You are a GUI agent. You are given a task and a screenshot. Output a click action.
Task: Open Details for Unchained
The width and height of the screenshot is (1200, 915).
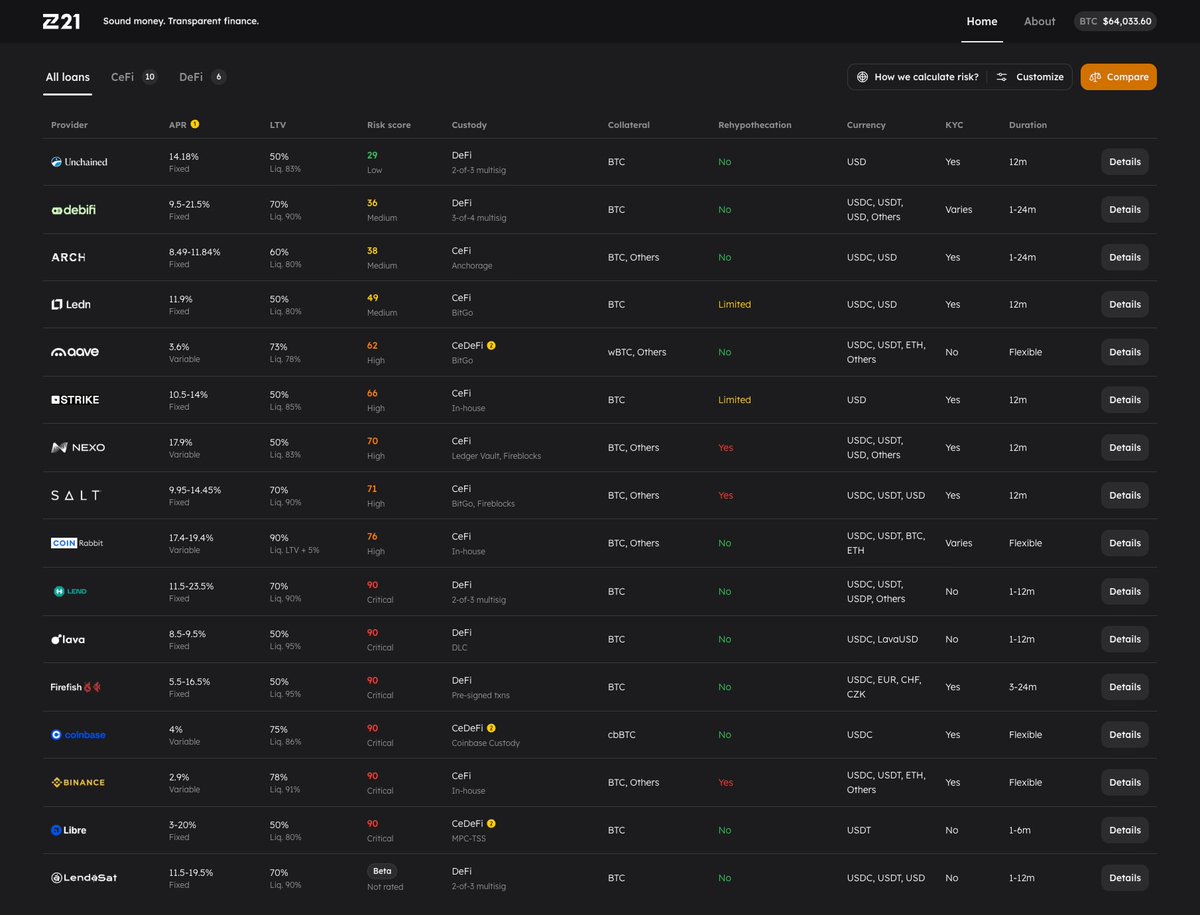pyautogui.click(x=1125, y=162)
